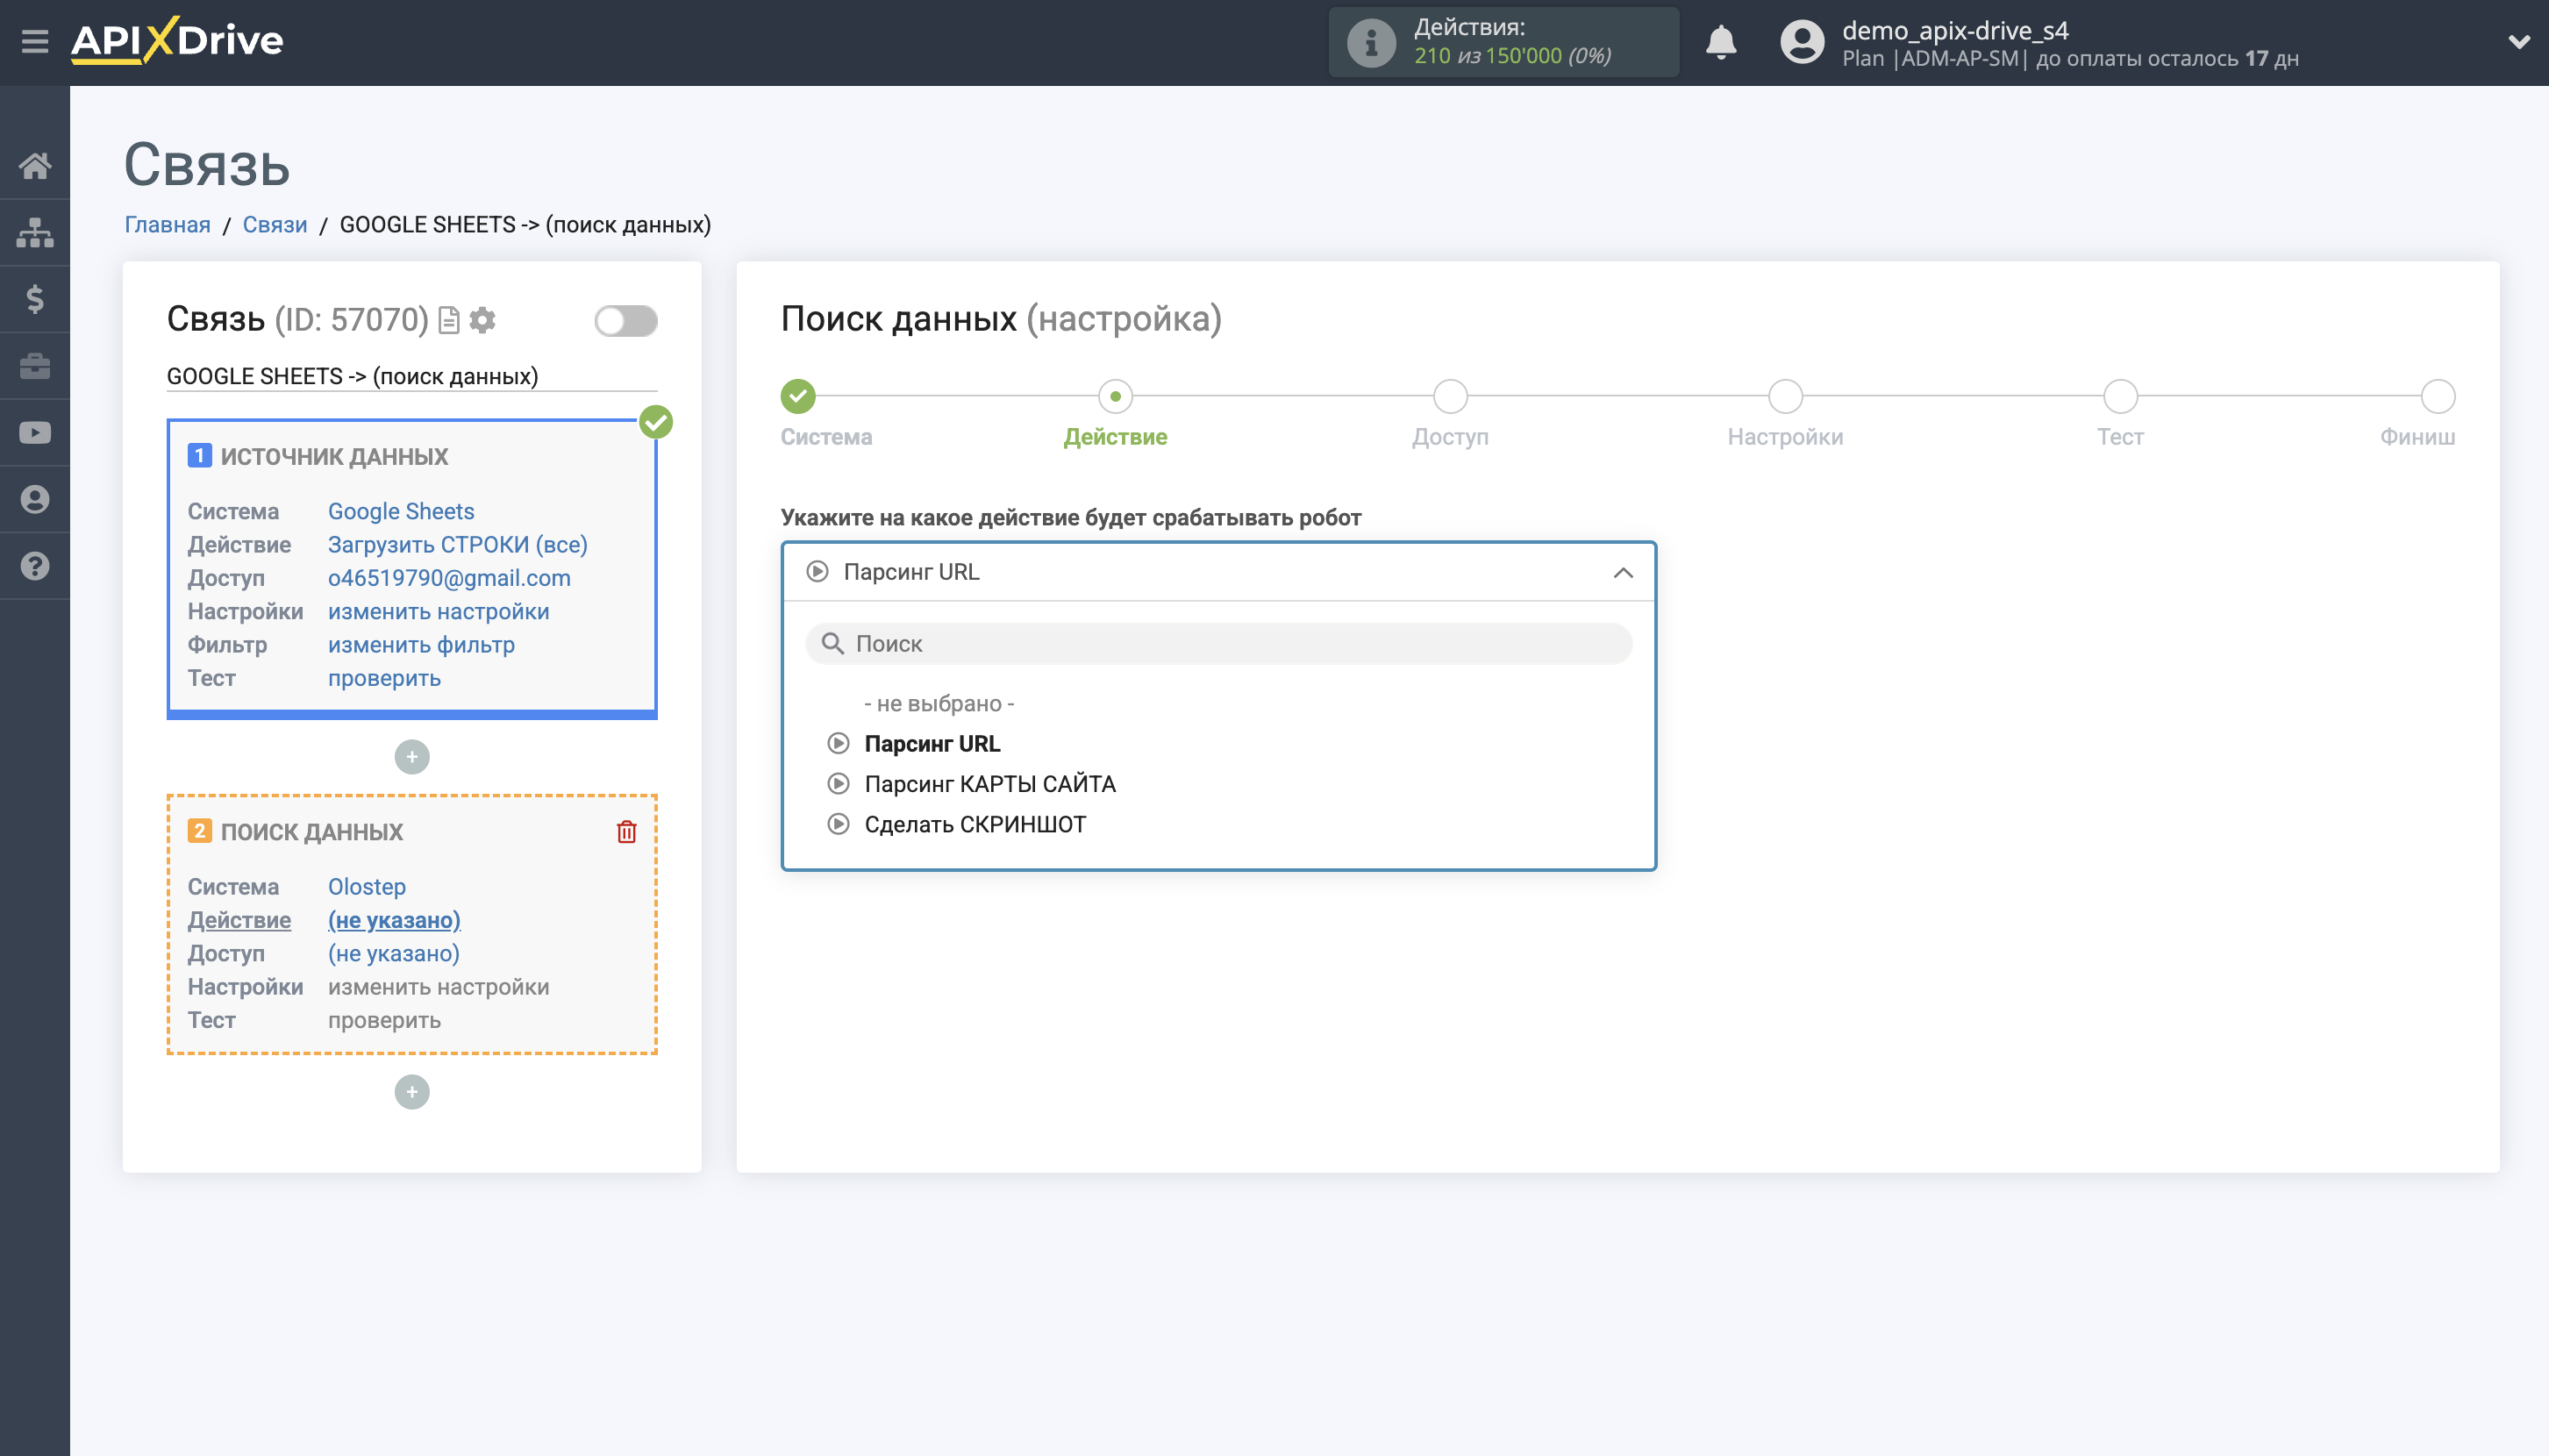
Task: Click the copy document icon near ID
Action: click(449, 320)
